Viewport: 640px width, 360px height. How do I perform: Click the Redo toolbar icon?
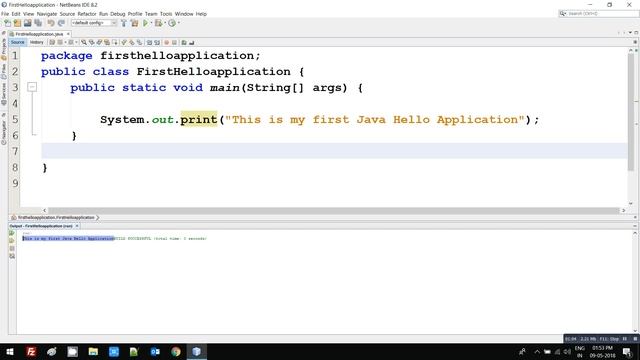61,23
